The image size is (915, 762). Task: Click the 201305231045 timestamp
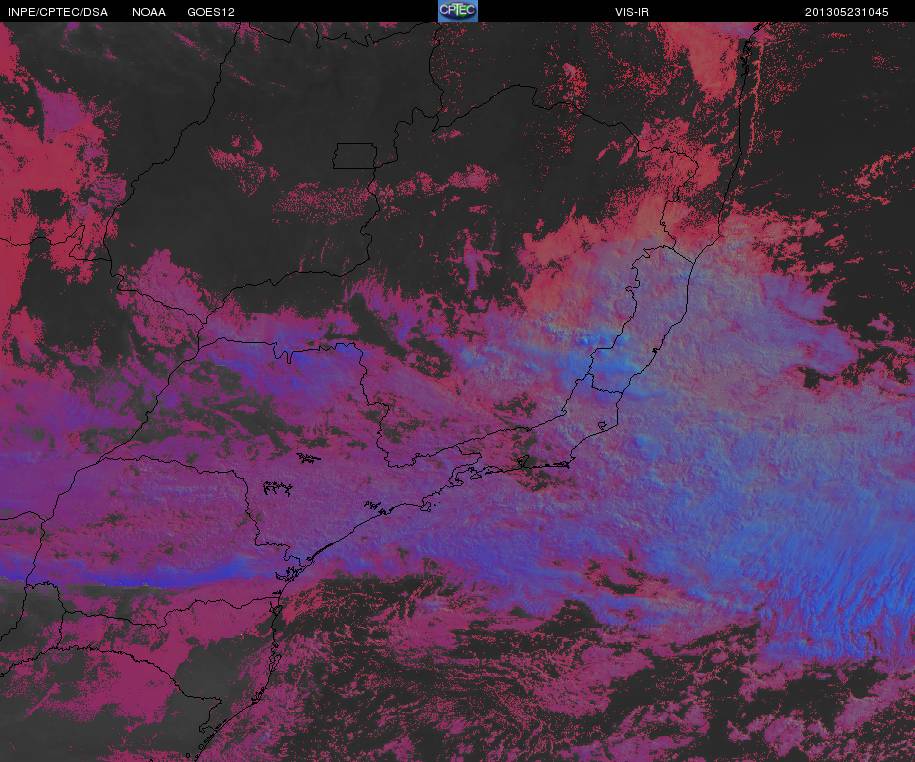tap(846, 12)
